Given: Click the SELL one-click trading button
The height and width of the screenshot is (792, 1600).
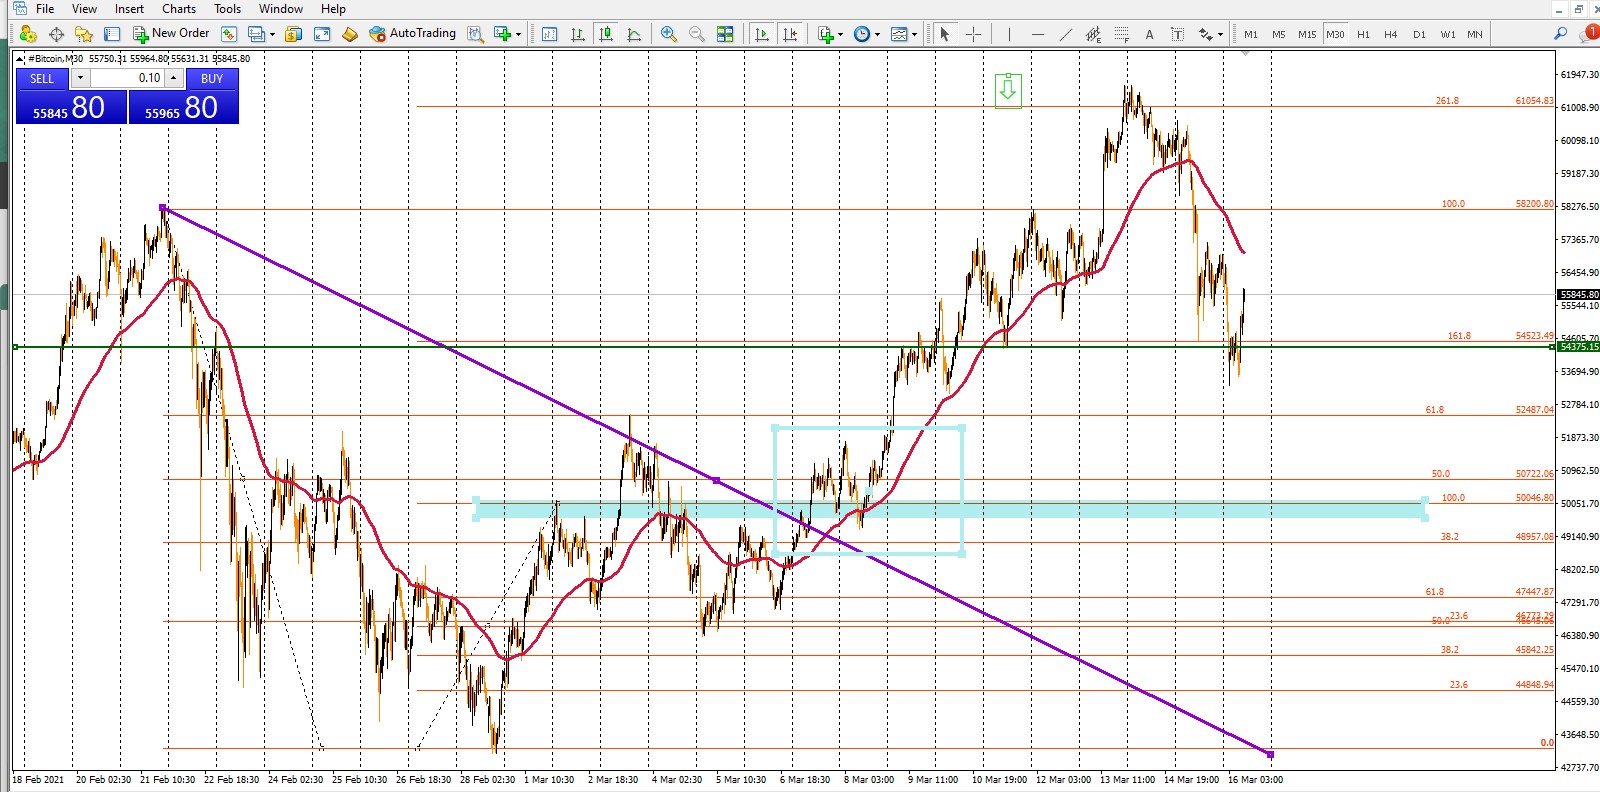Looking at the screenshot, I should [42, 78].
